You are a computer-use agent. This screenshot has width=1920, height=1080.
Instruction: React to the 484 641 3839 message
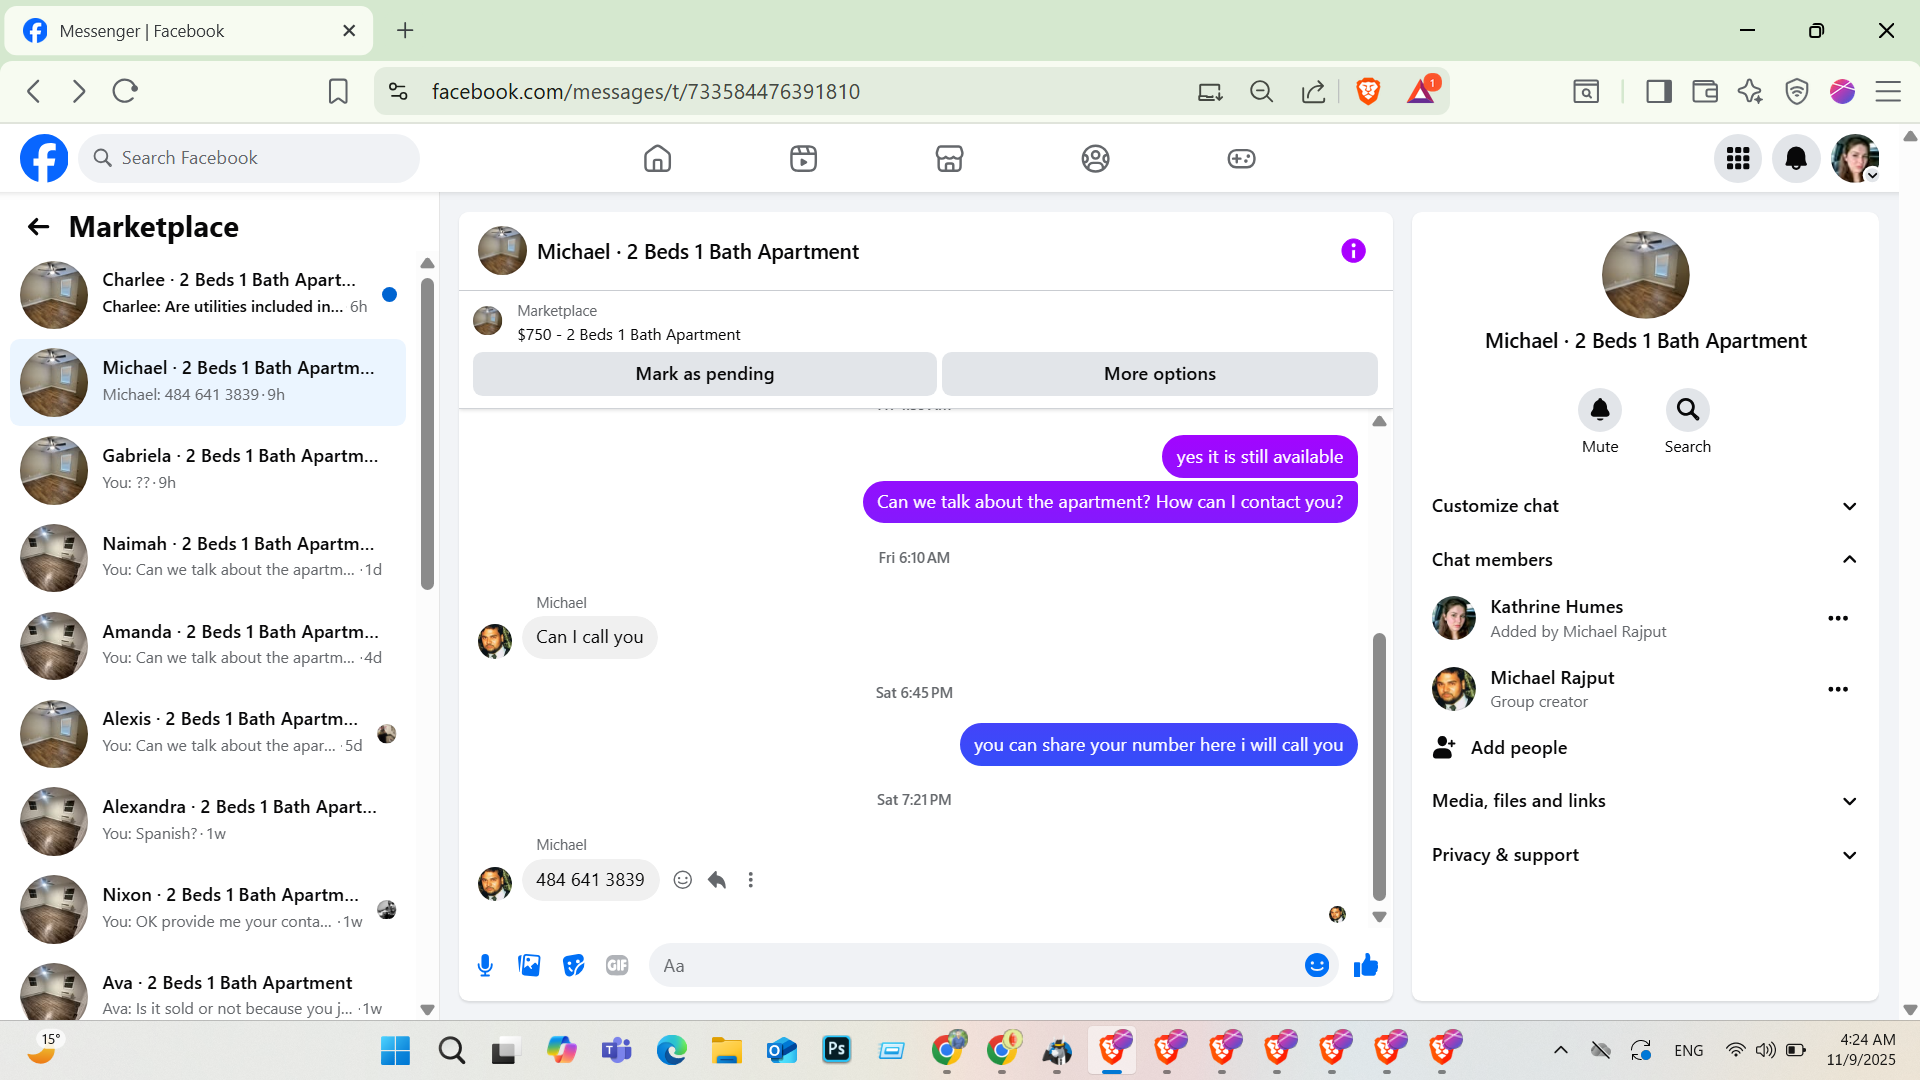(683, 880)
